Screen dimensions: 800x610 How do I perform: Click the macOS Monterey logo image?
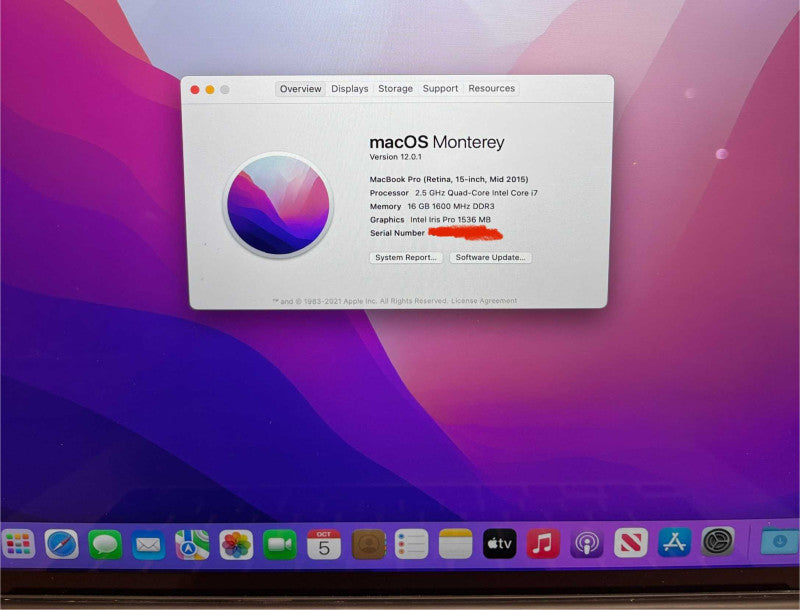tap(278, 205)
